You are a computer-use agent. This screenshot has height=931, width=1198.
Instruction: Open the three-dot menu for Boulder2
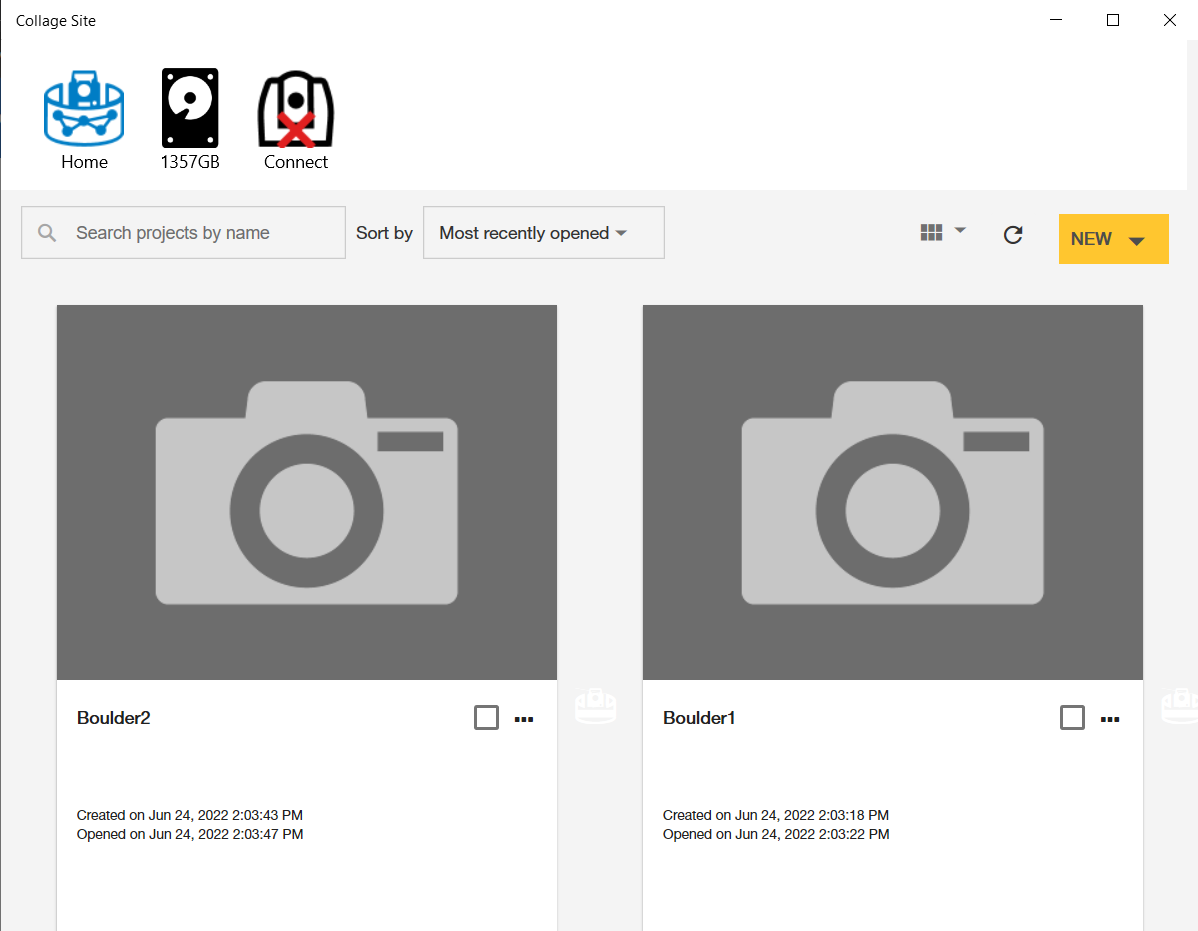pyautogui.click(x=524, y=719)
